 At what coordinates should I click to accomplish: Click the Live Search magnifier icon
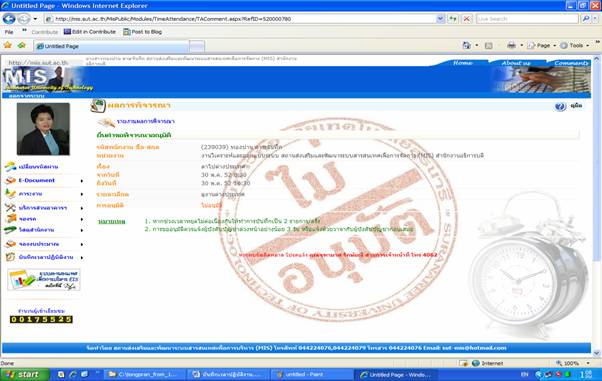585,18
